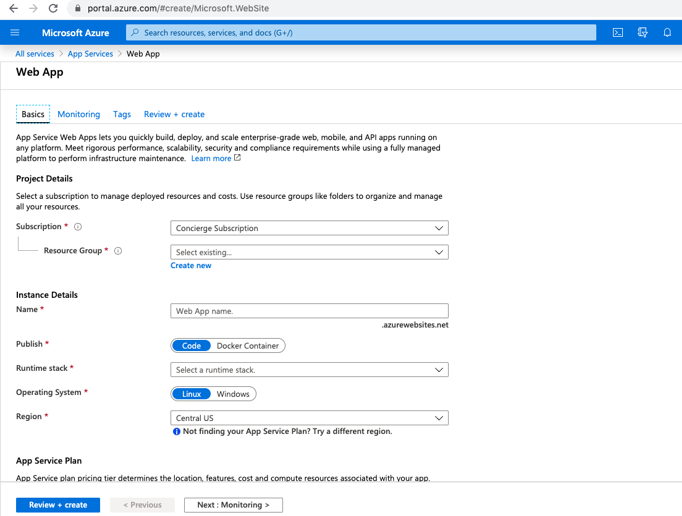Click the Next : Monitoring button
This screenshot has height=516, width=682.
click(x=233, y=505)
